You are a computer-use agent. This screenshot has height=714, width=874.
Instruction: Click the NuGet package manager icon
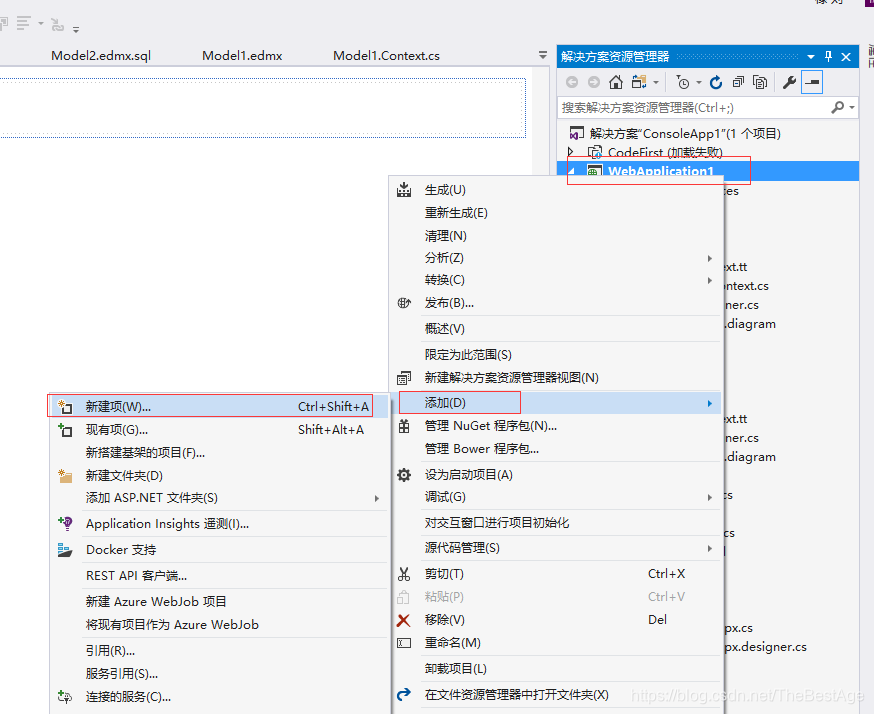pos(404,426)
